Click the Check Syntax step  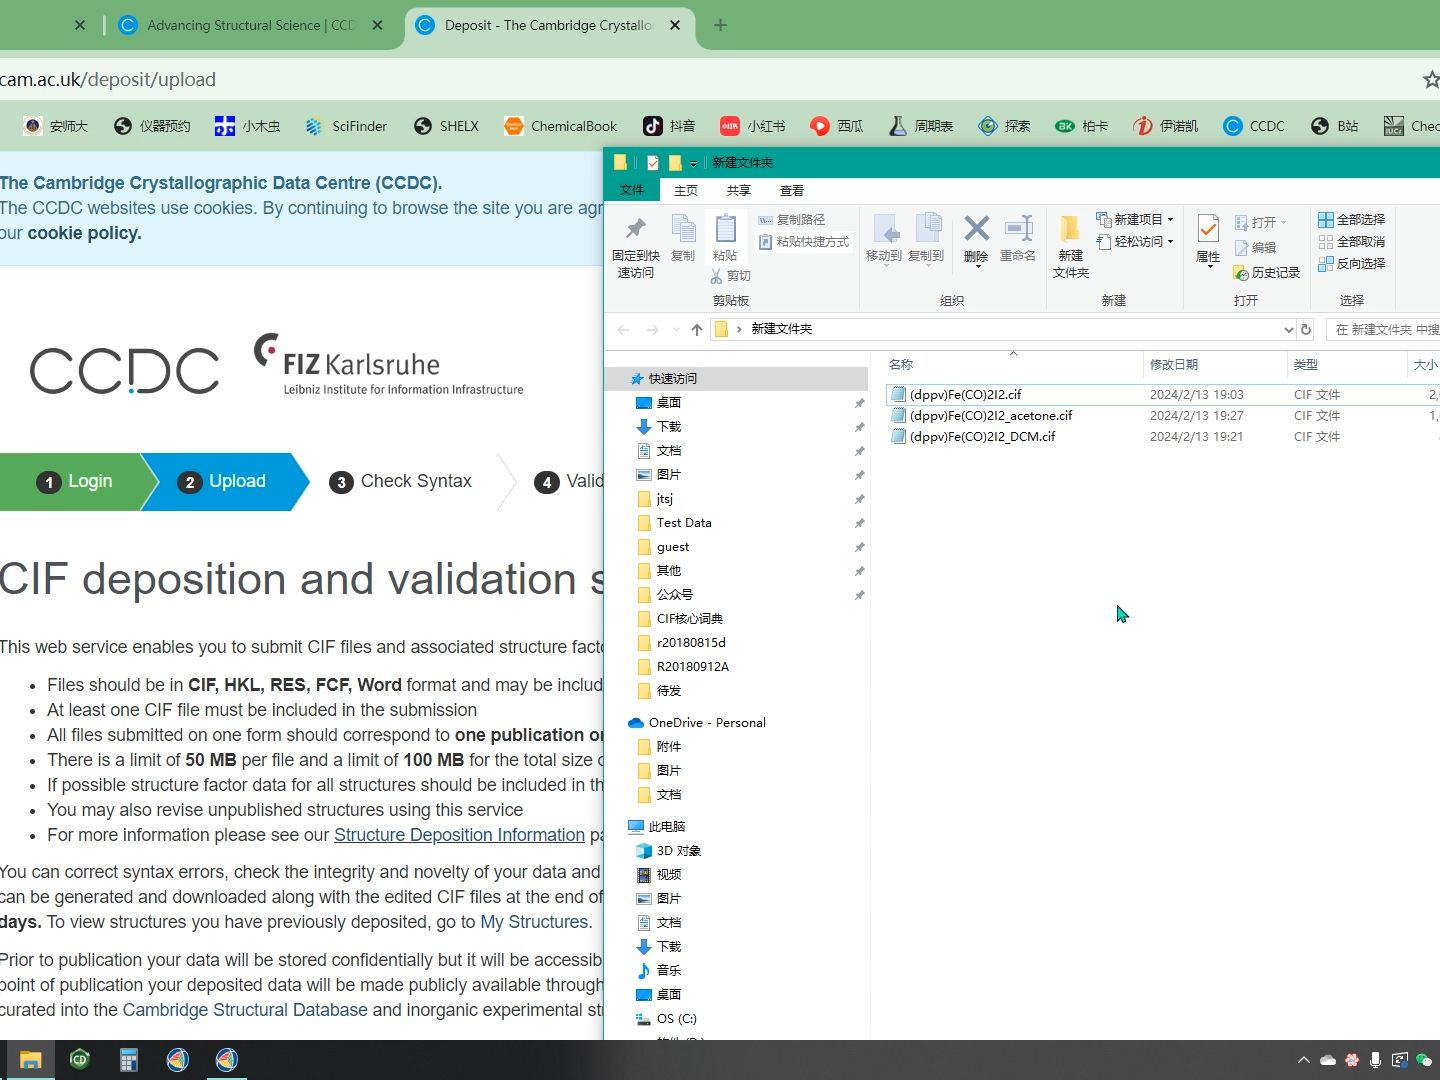tap(402, 482)
